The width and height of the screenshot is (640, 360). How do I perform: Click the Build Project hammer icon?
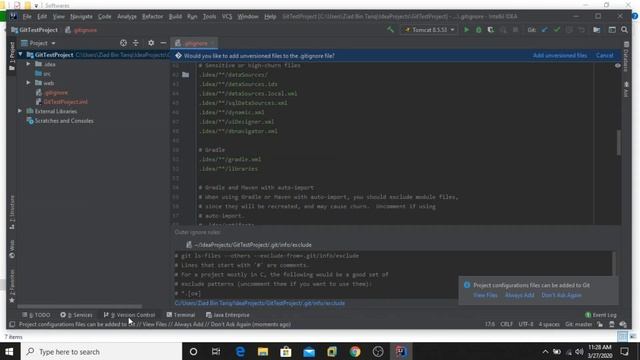click(x=391, y=30)
